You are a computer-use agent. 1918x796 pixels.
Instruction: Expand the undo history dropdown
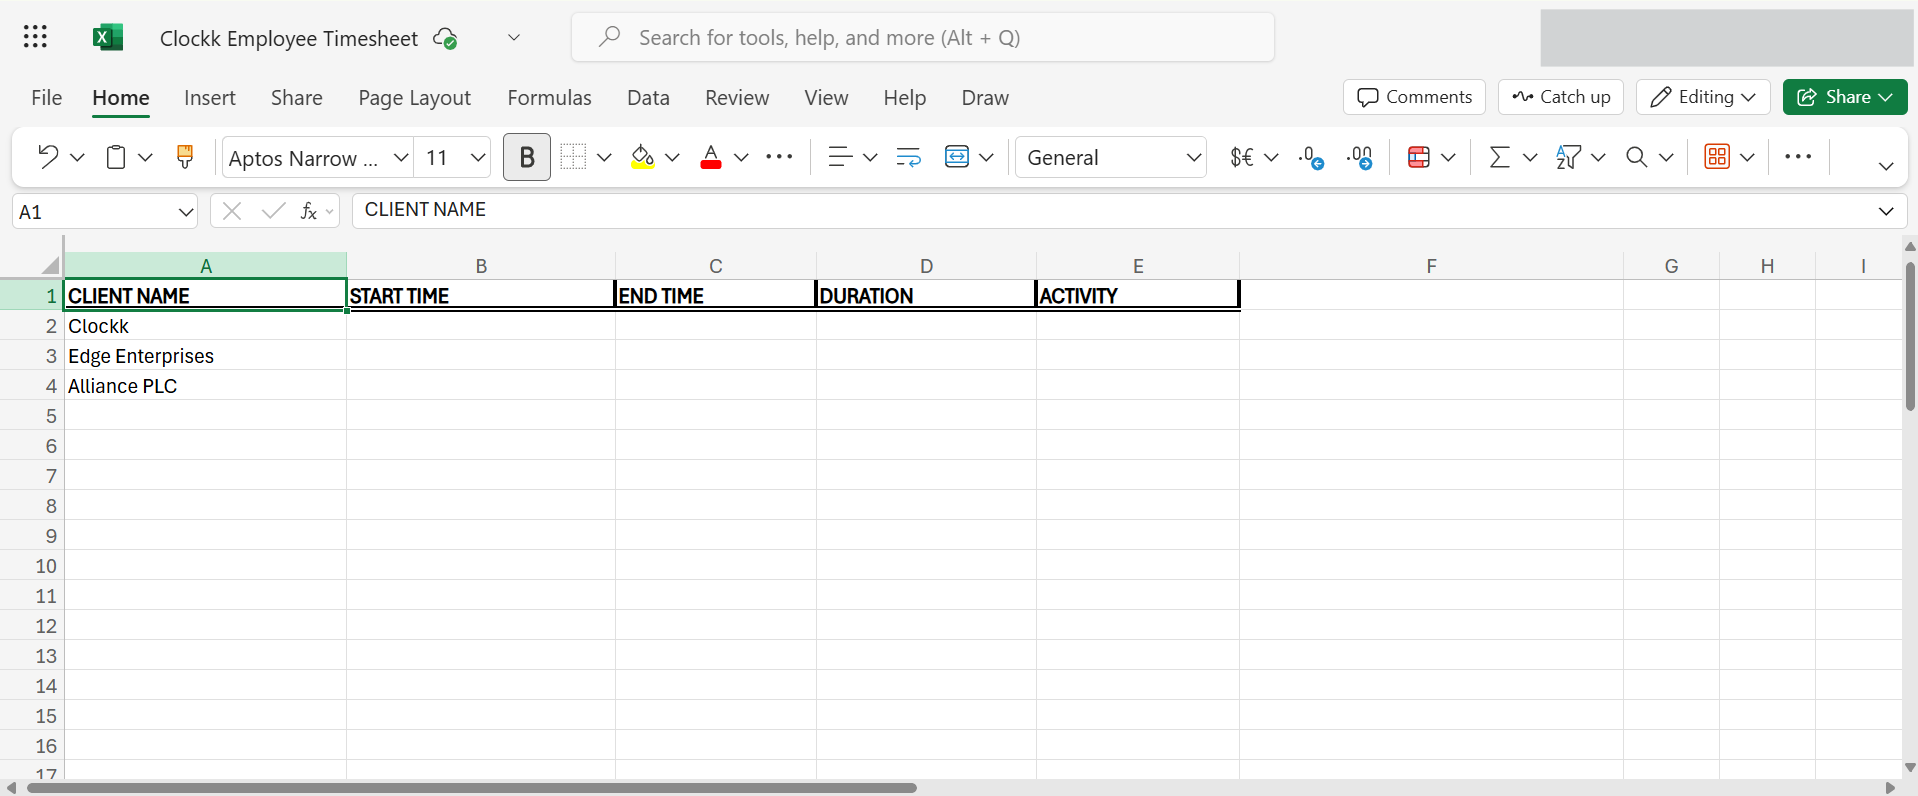[x=77, y=157]
